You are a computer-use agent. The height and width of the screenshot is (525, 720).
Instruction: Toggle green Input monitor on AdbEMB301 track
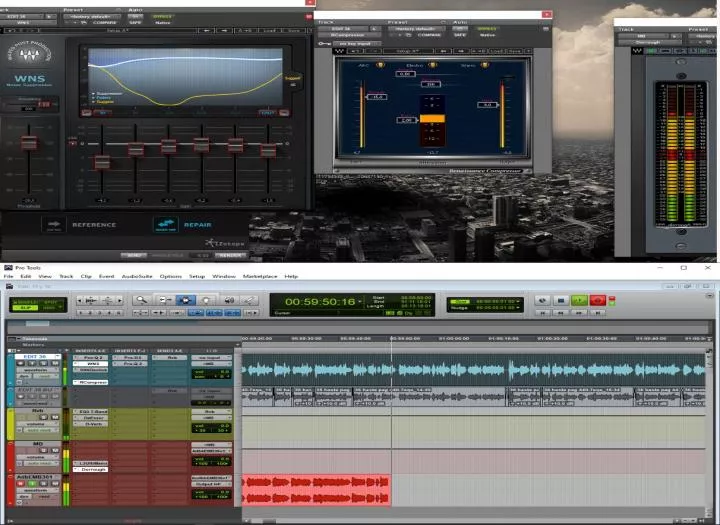point(32,484)
